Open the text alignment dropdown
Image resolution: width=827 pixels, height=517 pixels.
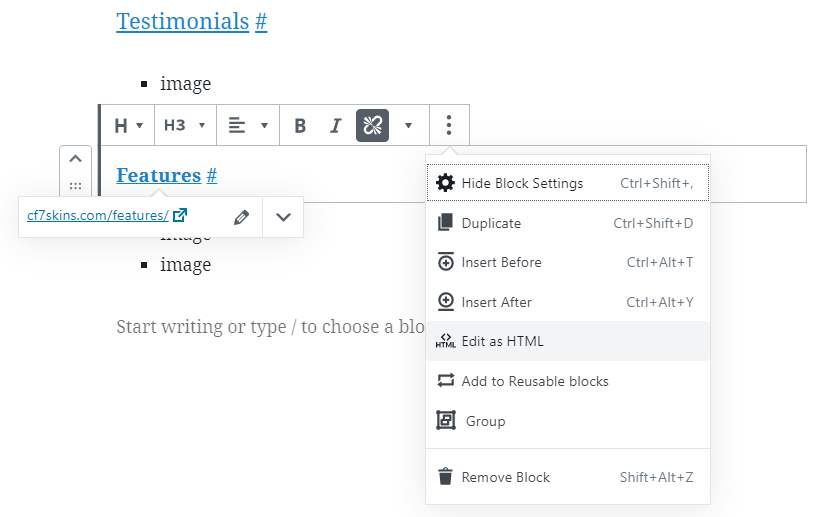point(247,126)
